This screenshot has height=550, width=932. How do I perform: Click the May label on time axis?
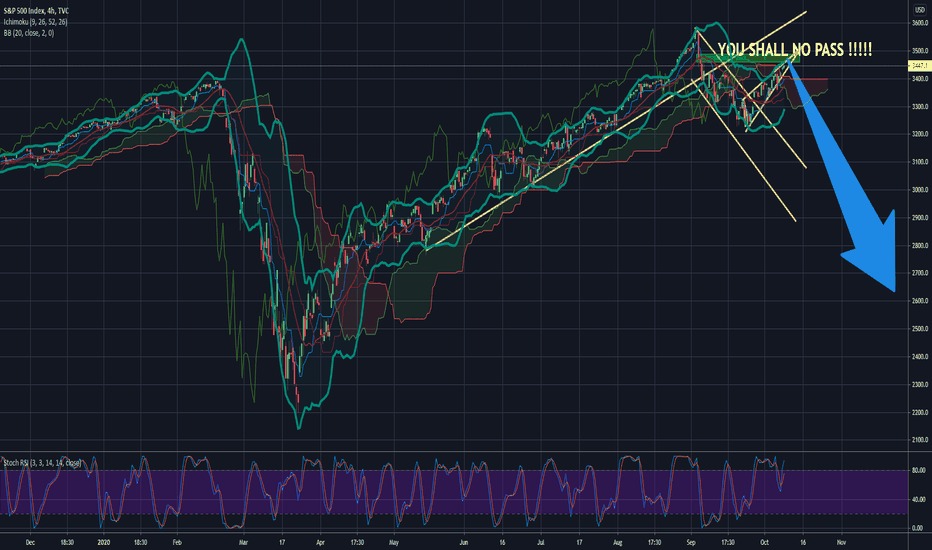[x=393, y=542]
